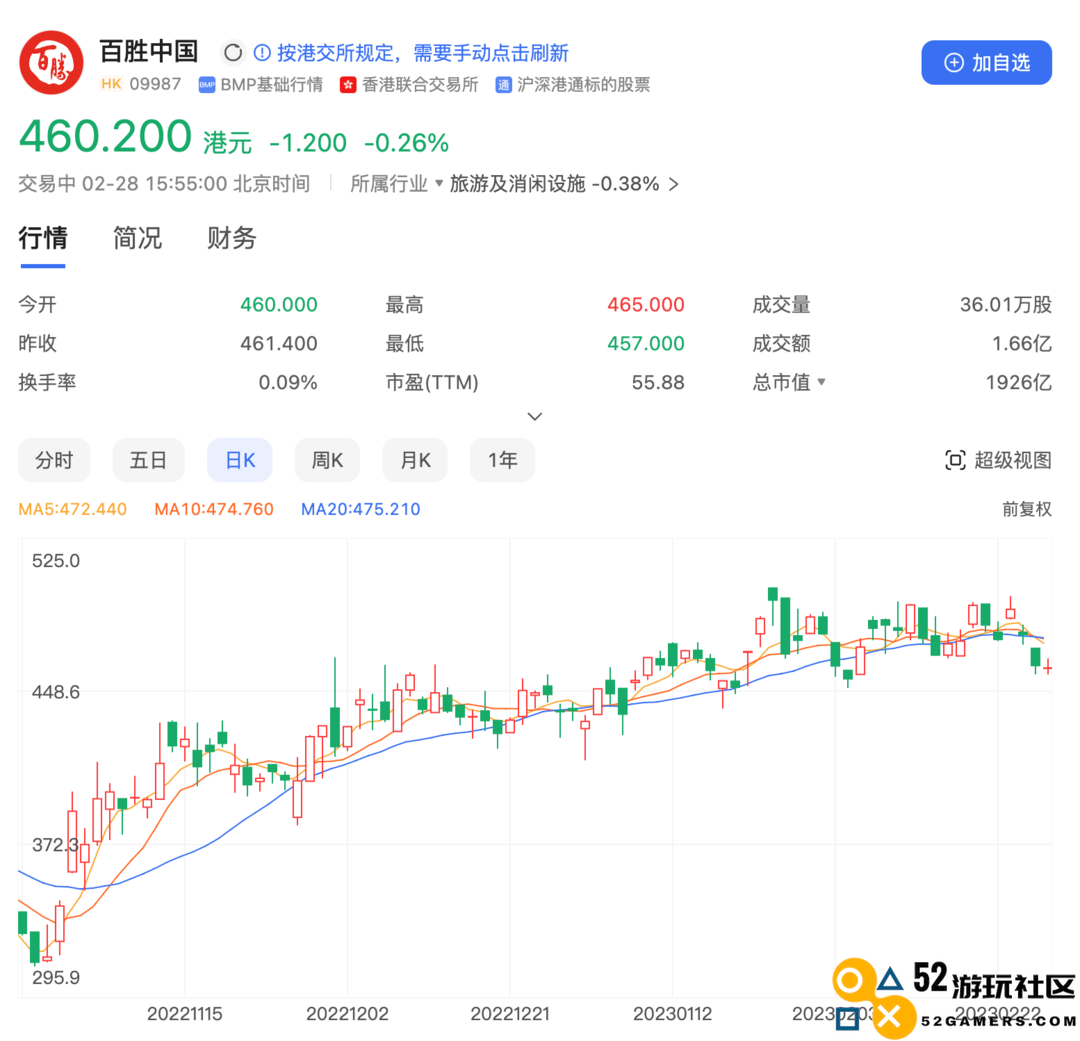Click the 448.6 price axis label
The height and width of the screenshot is (1041, 1080).
click(x=56, y=692)
